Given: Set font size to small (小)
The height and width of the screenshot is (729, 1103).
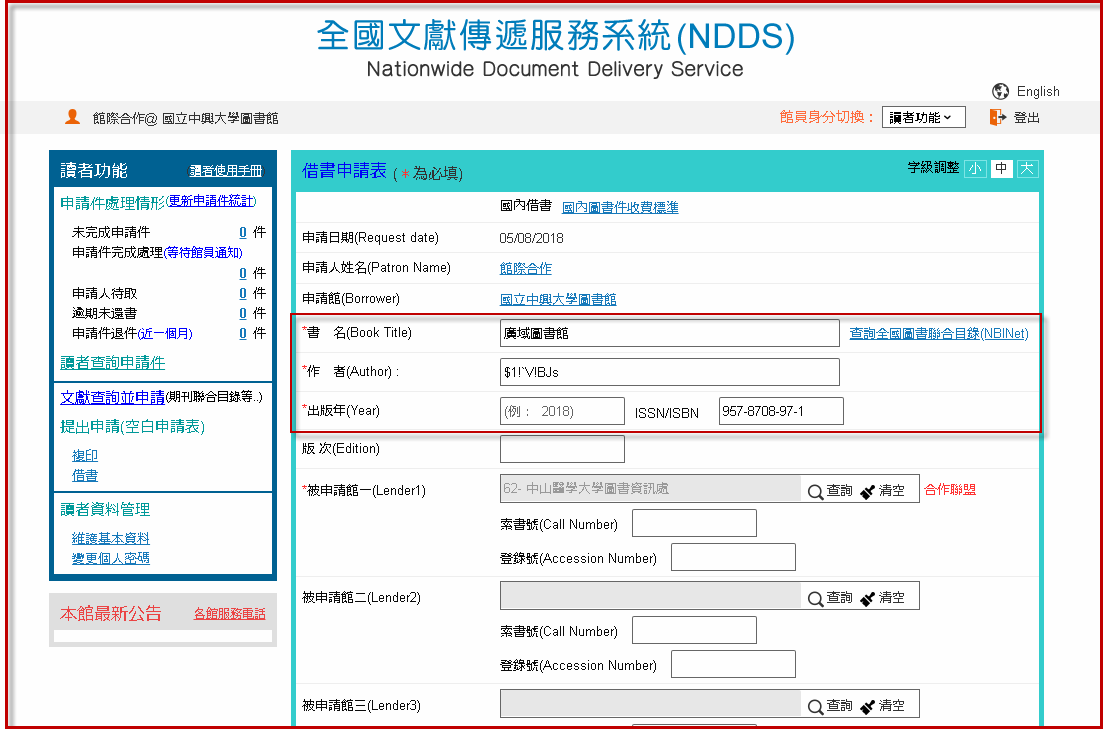Looking at the screenshot, I should tap(975, 169).
